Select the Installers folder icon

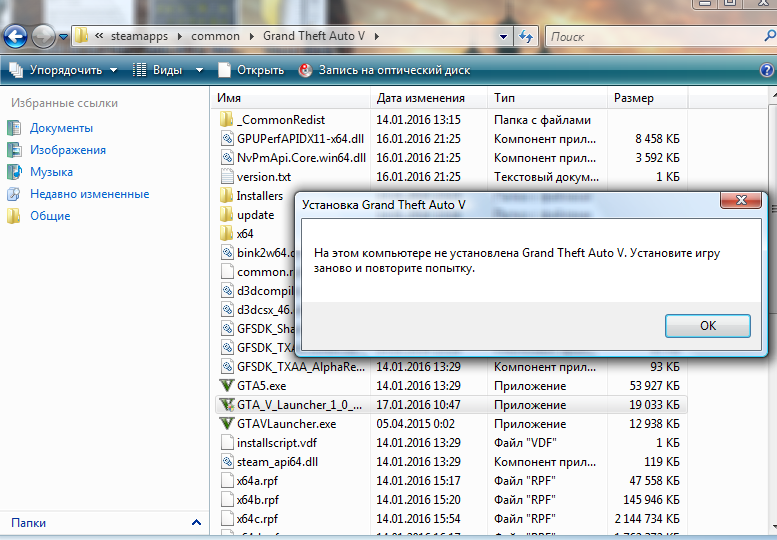point(226,195)
